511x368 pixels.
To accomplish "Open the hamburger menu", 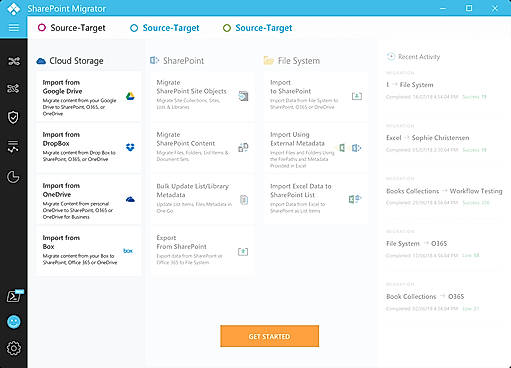I will click(x=14, y=28).
